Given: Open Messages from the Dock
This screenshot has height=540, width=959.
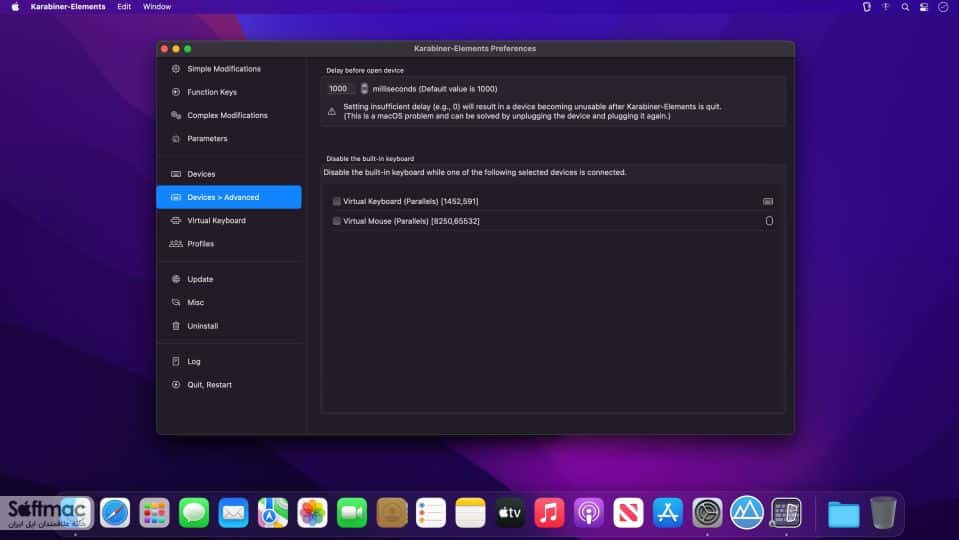Looking at the screenshot, I should pos(194,512).
